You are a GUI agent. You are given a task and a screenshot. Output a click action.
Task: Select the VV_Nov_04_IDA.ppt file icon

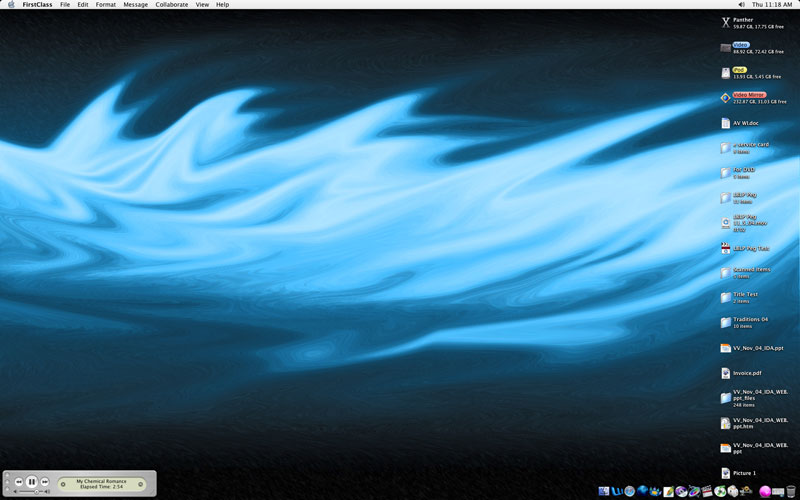726,348
